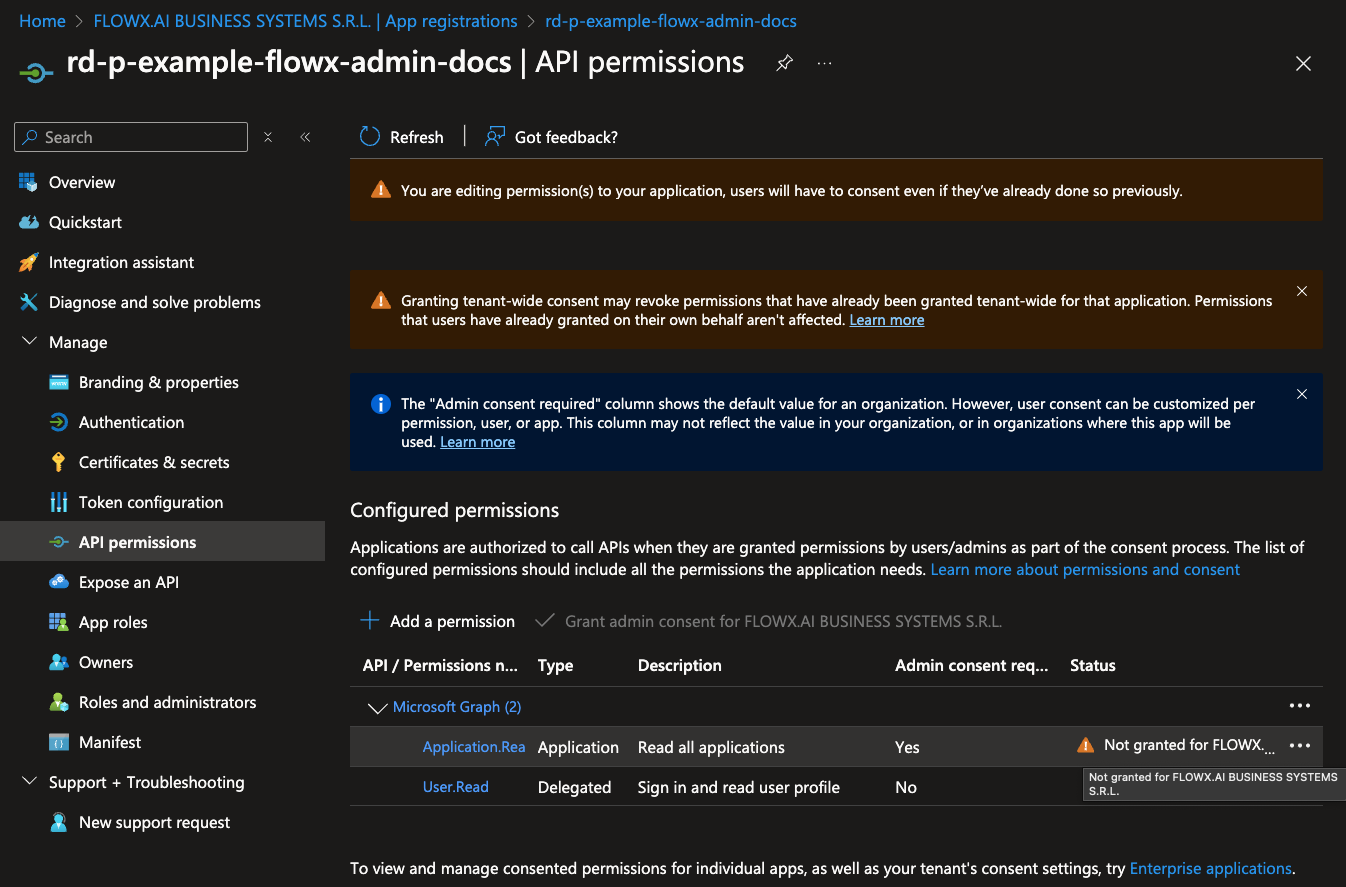Click the Quickstart cloud icon
The width and height of the screenshot is (1346, 887).
point(28,222)
